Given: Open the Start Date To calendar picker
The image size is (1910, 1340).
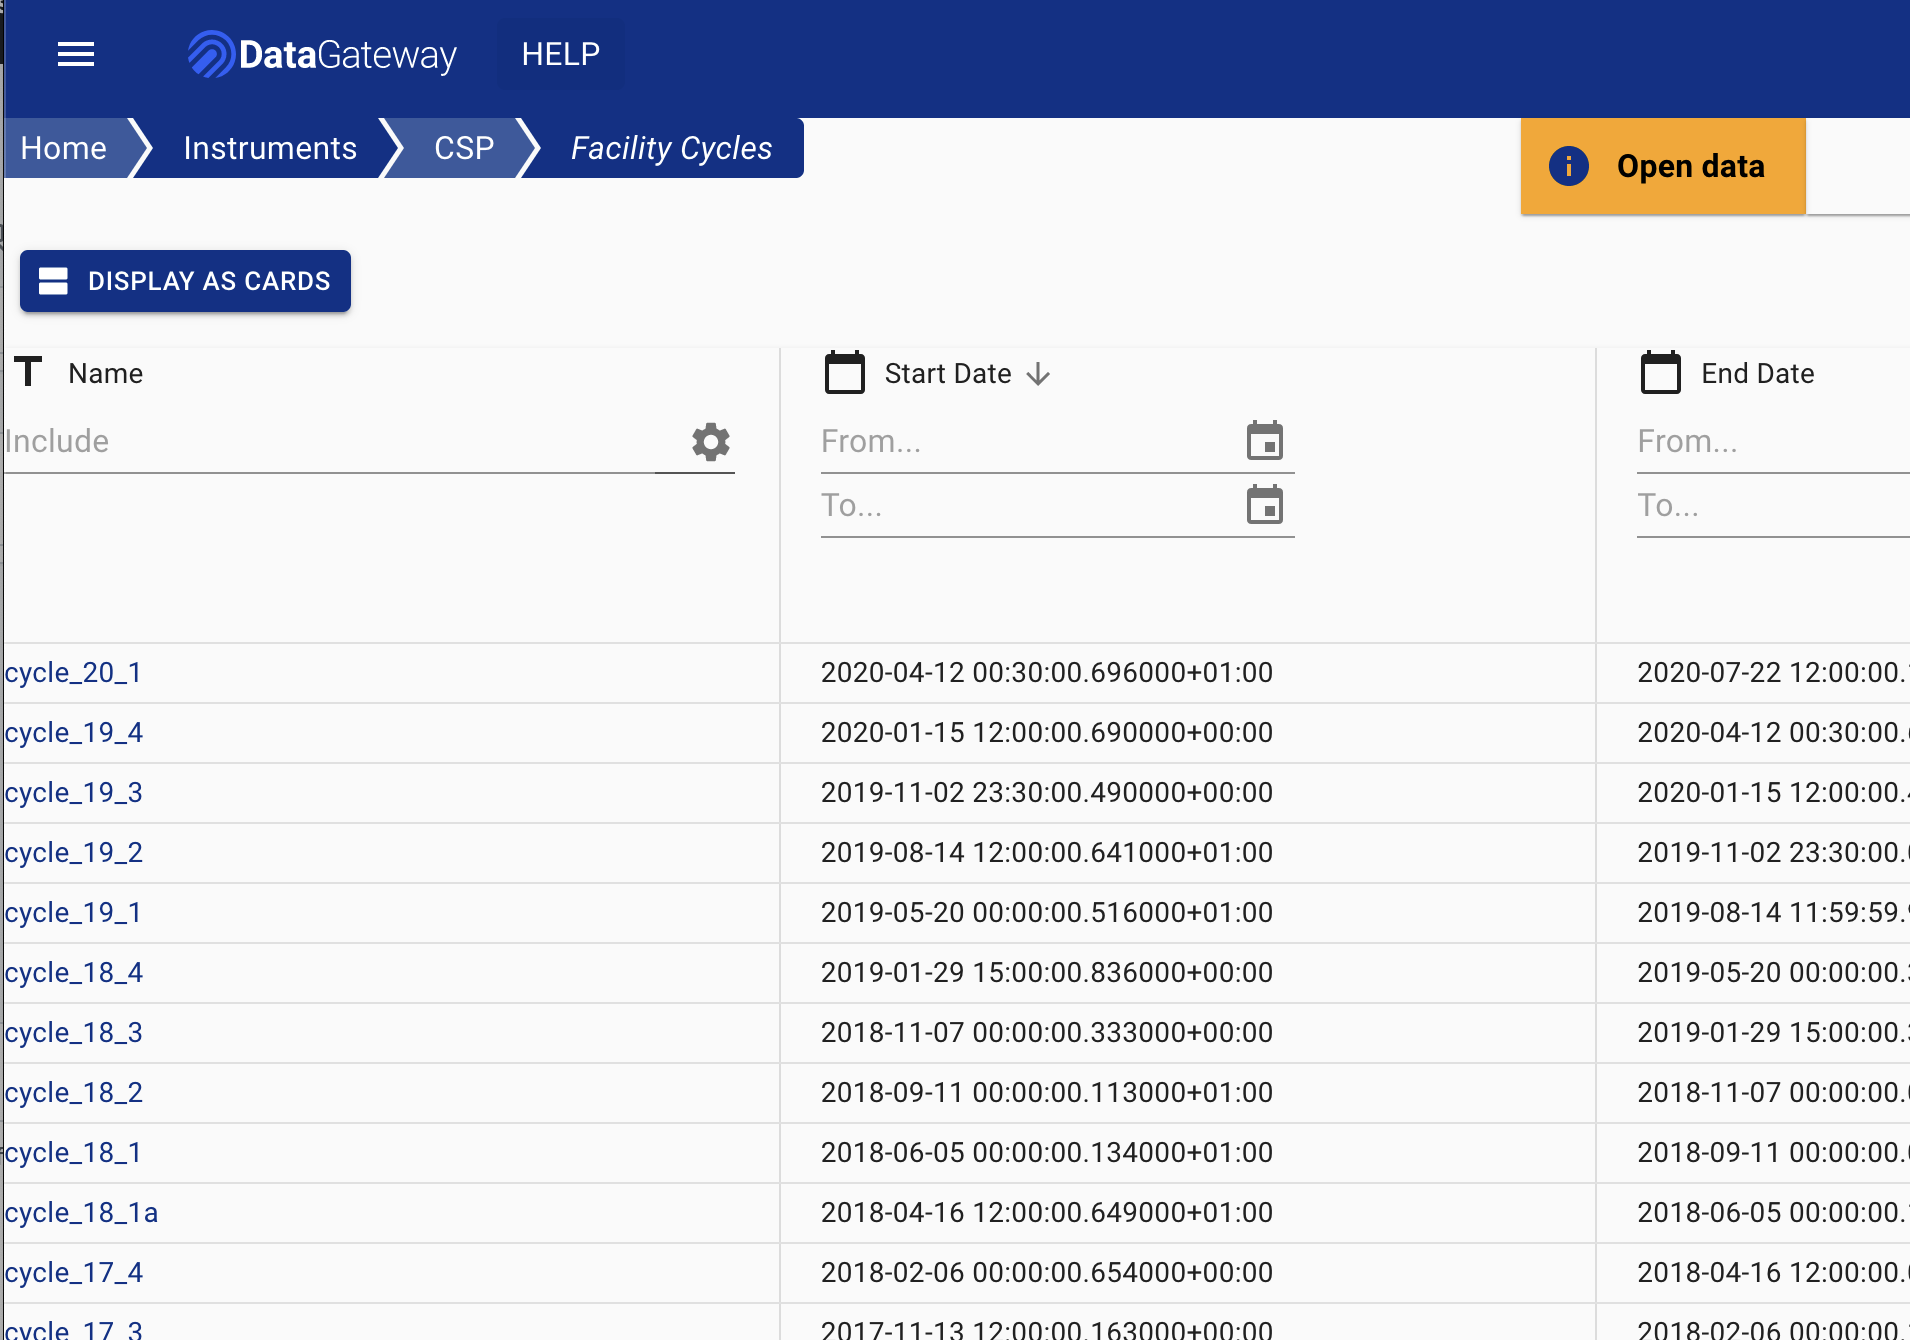Looking at the screenshot, I should (x=1264, y=505).
